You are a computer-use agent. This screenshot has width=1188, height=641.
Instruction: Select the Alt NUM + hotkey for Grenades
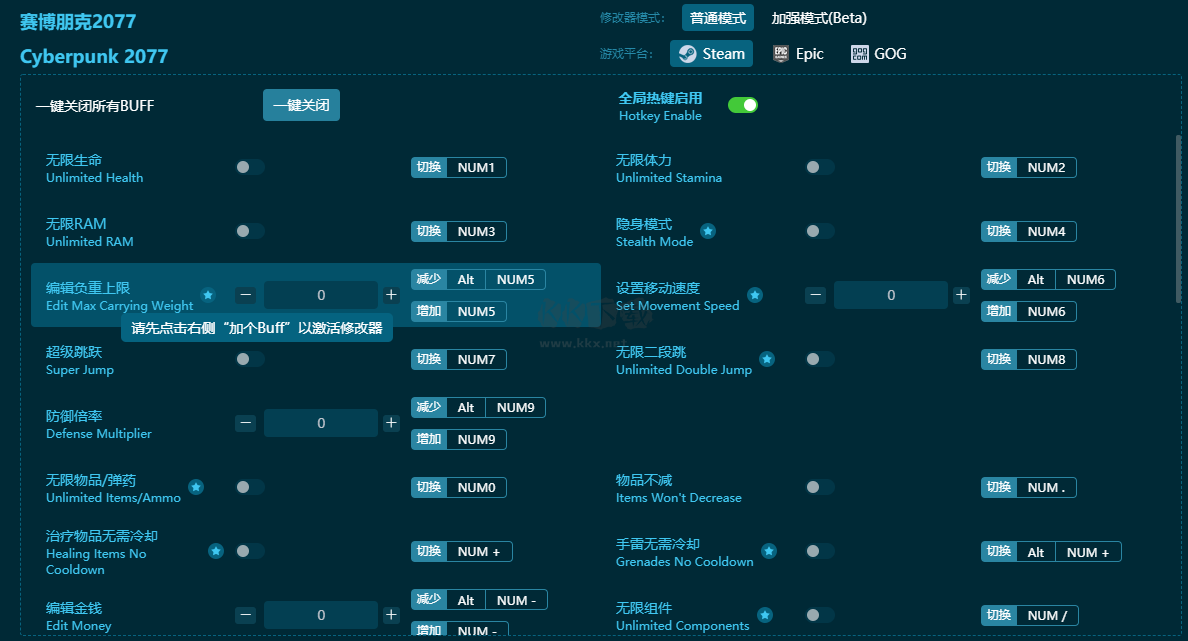[1051, 552]
